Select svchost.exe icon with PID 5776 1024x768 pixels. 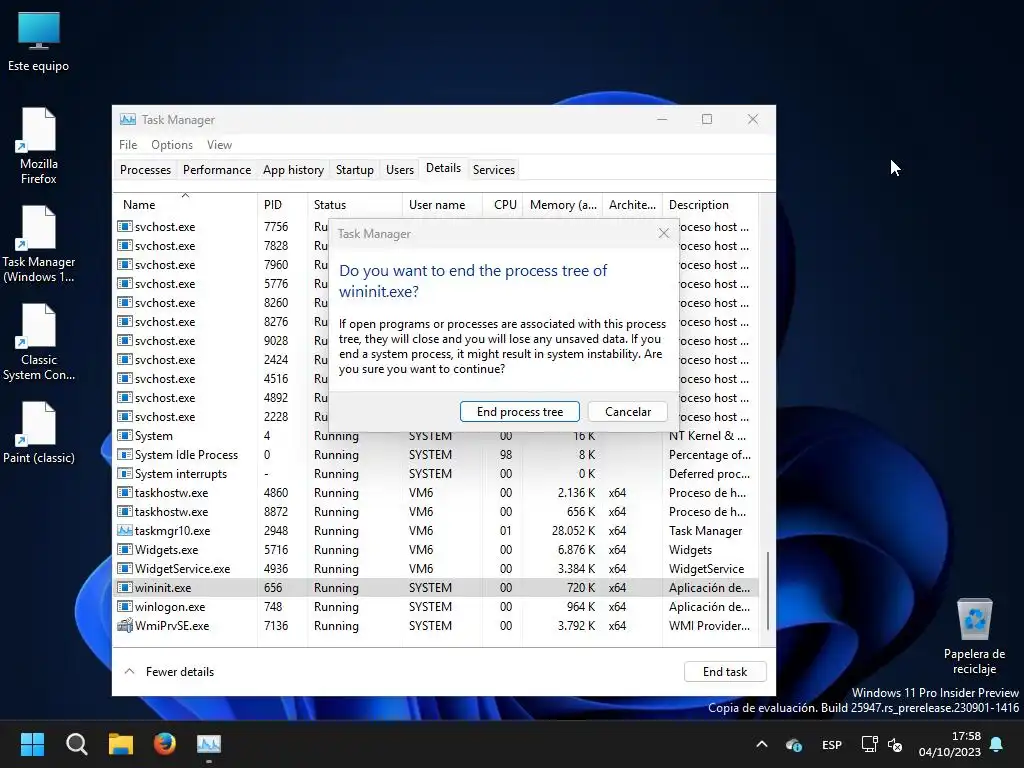tap(125, 283)
